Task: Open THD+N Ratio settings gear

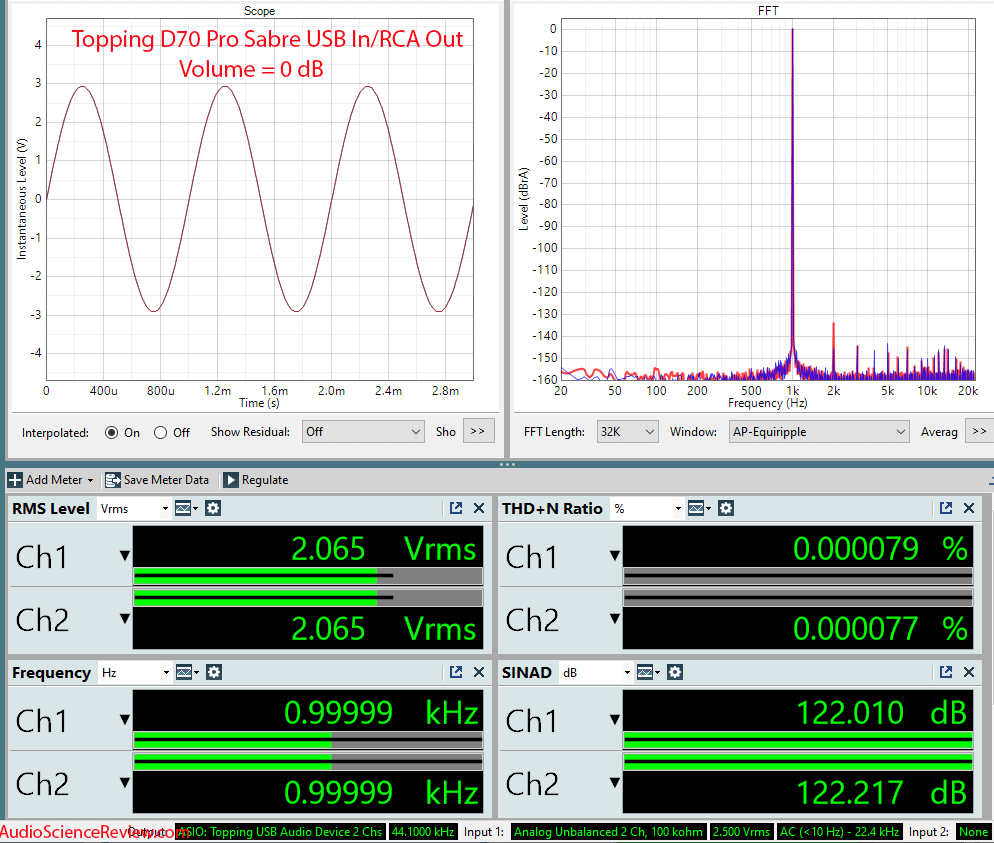Action: click(726, 508)
